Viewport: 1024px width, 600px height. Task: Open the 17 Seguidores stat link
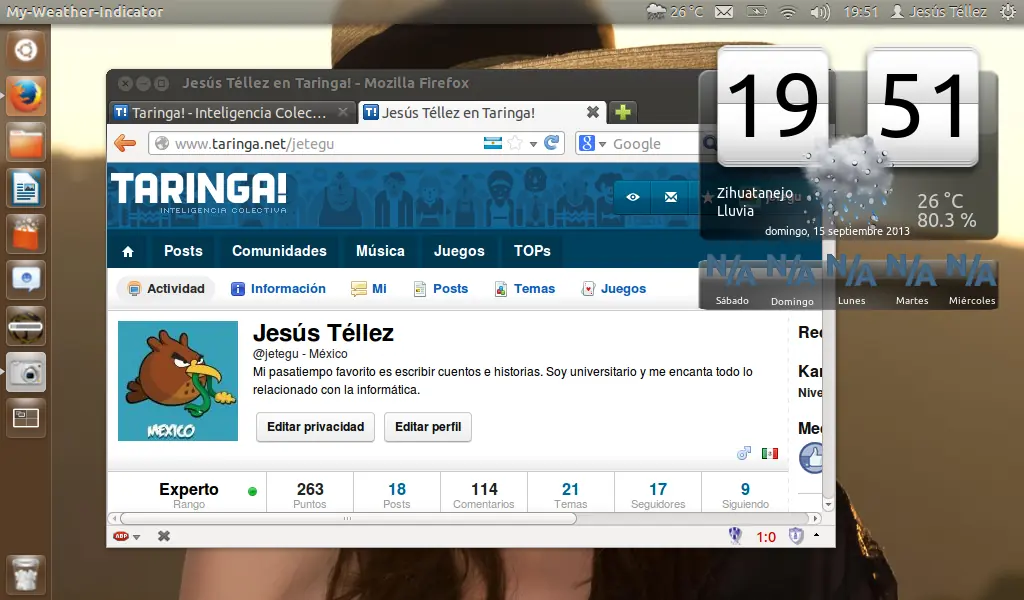tap(658, 496)
